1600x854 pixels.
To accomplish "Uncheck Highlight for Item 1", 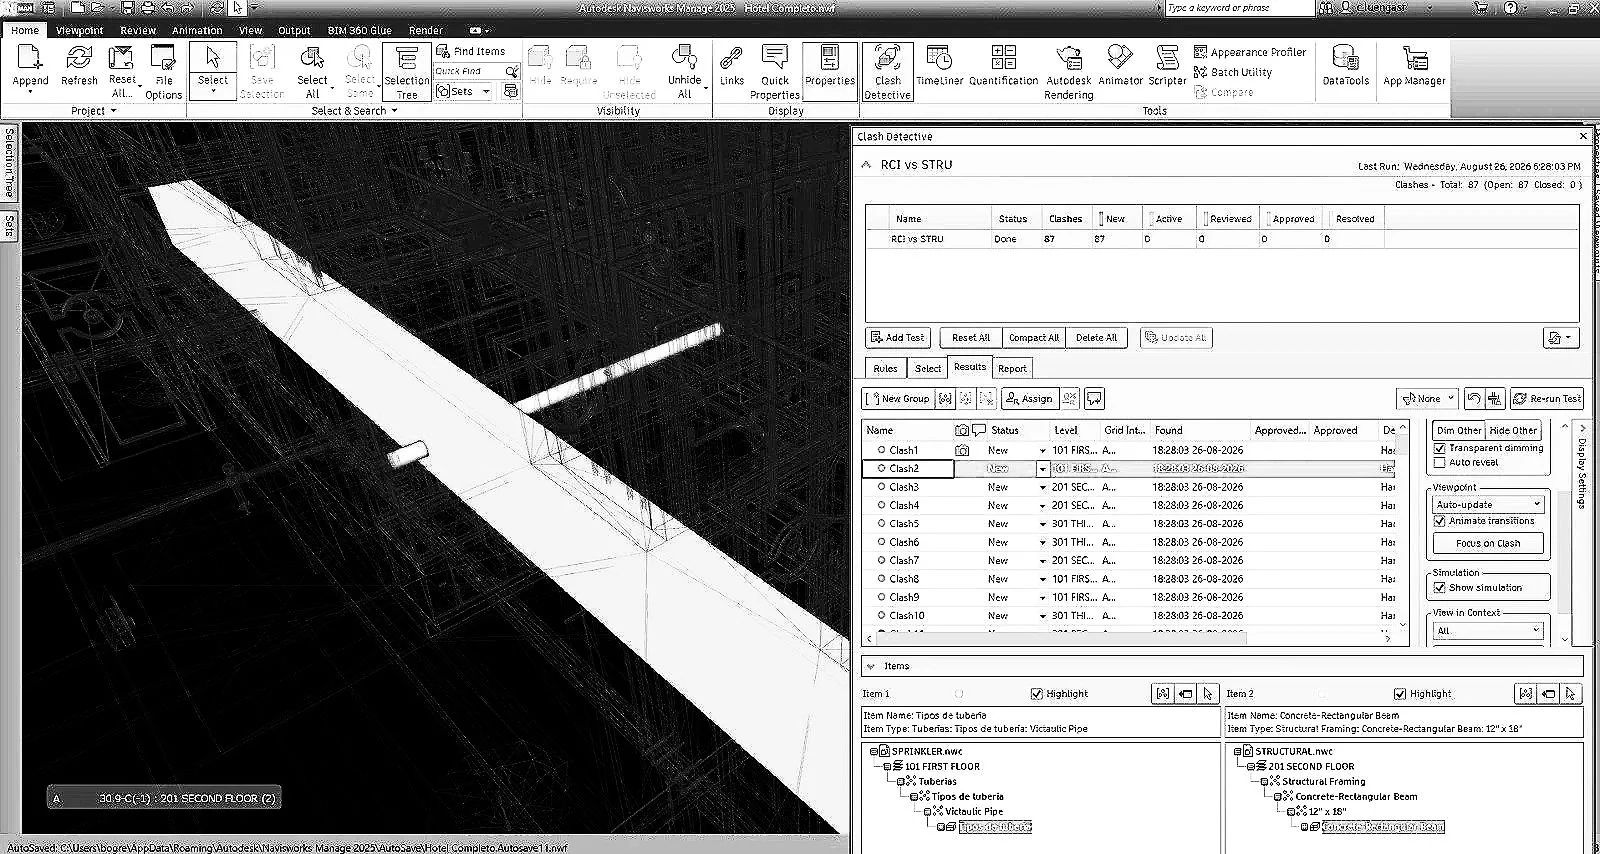I will tap(1036, 693).
